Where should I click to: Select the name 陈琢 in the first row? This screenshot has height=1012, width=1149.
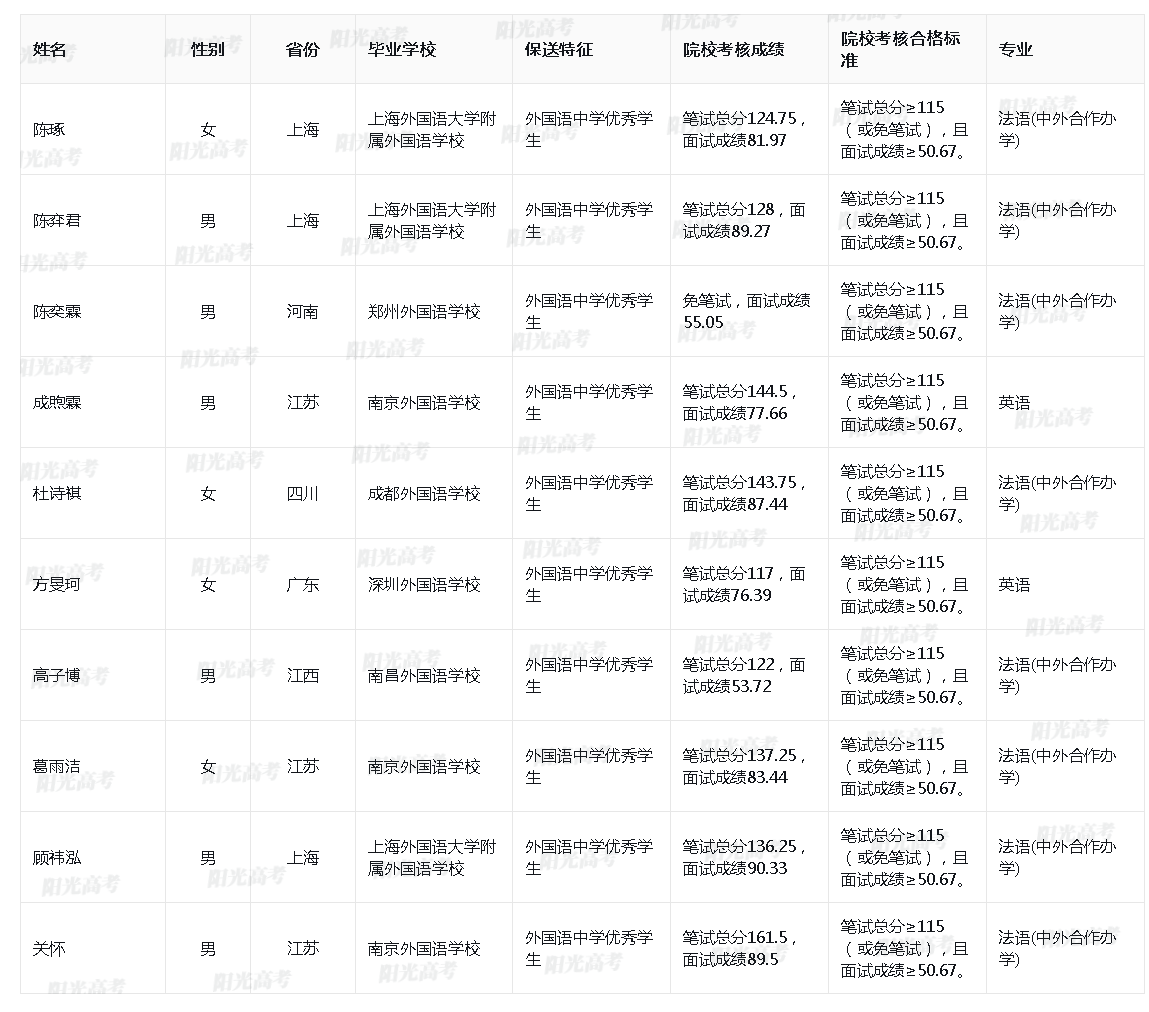(47, 129)
